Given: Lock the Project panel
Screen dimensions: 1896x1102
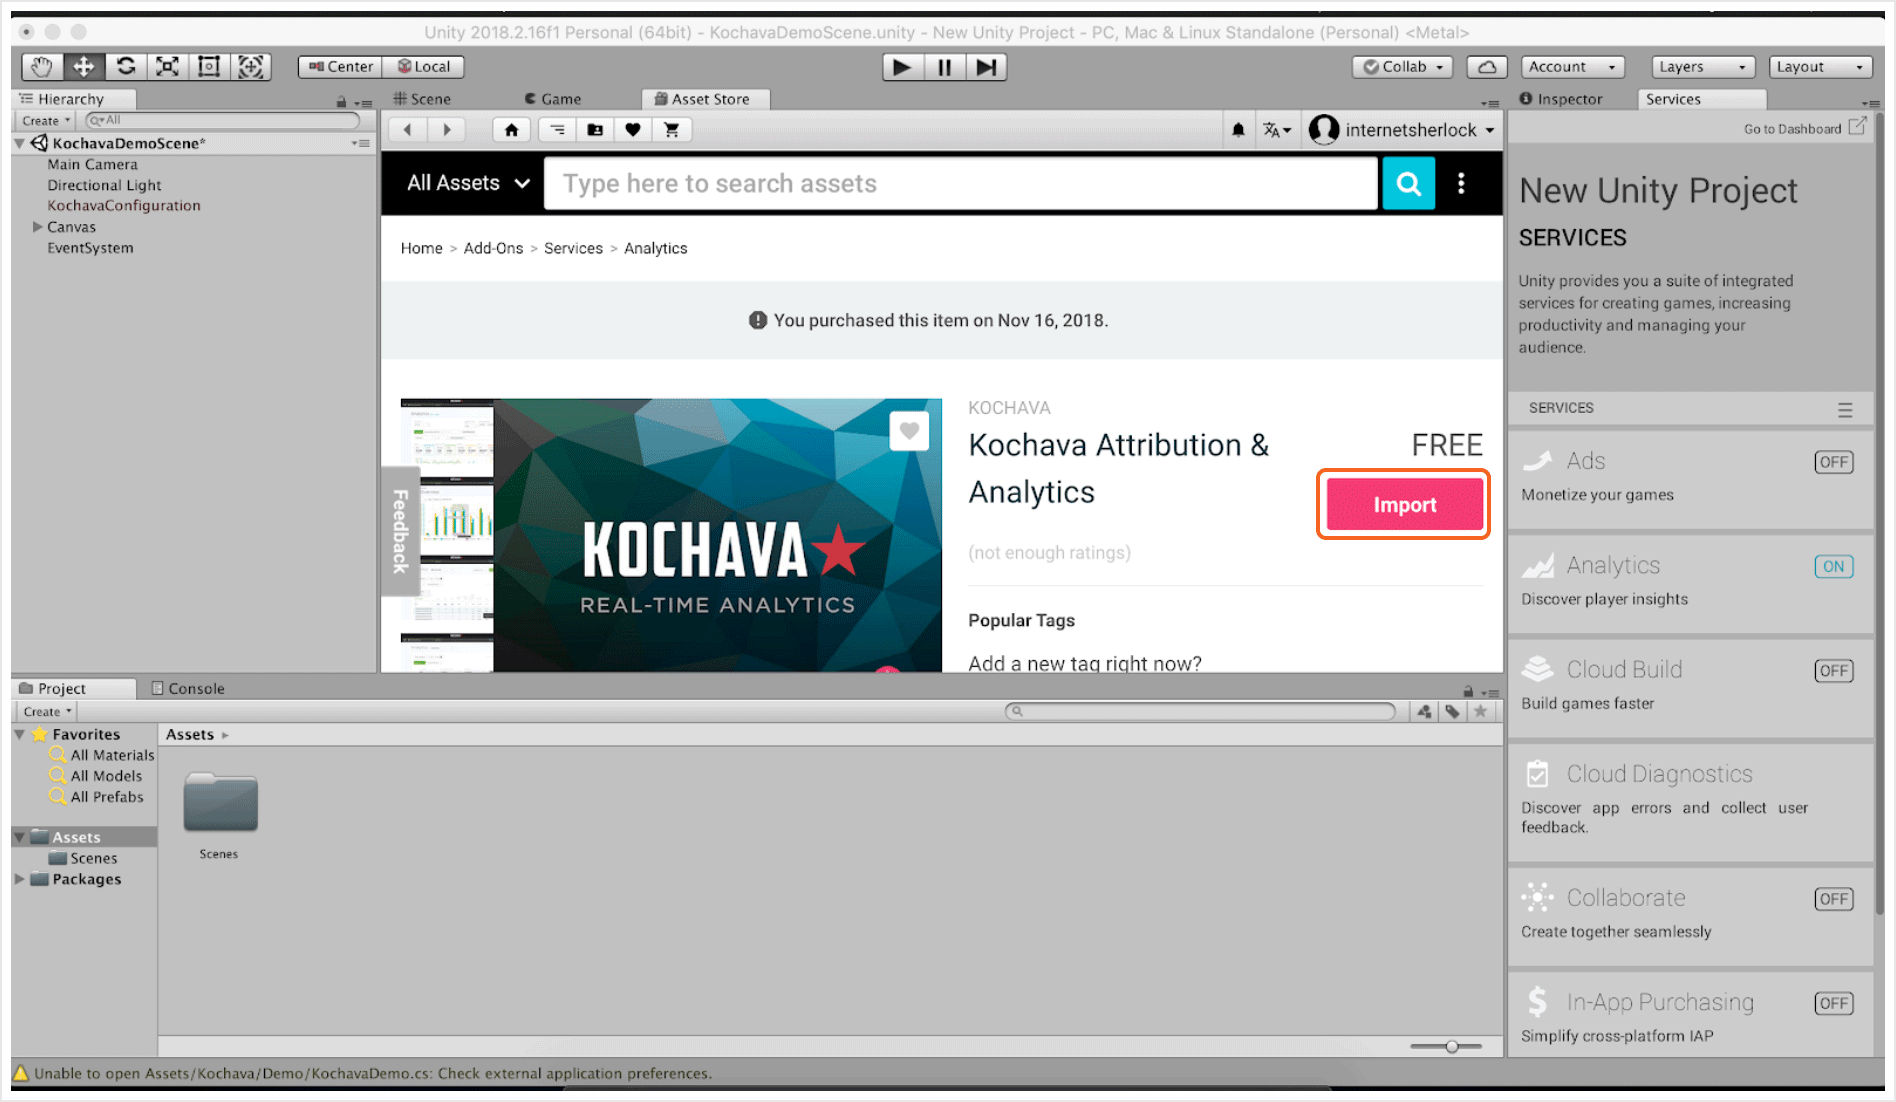Looking at the screenshot, I should click(1468, 692).
